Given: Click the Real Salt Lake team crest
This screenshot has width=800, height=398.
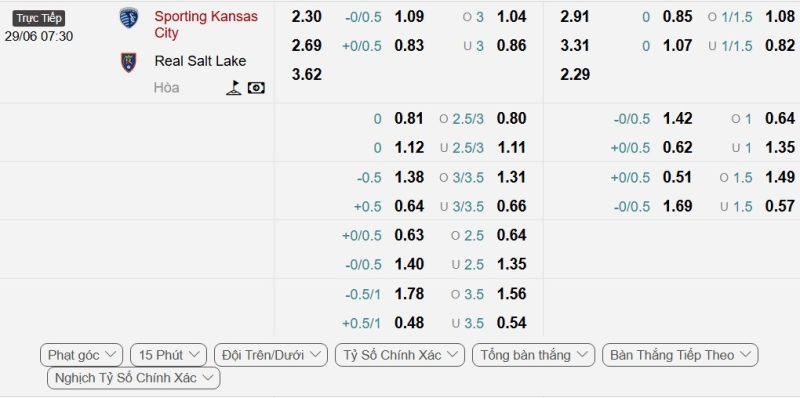Looking at the screenshot, I should 129,62.
